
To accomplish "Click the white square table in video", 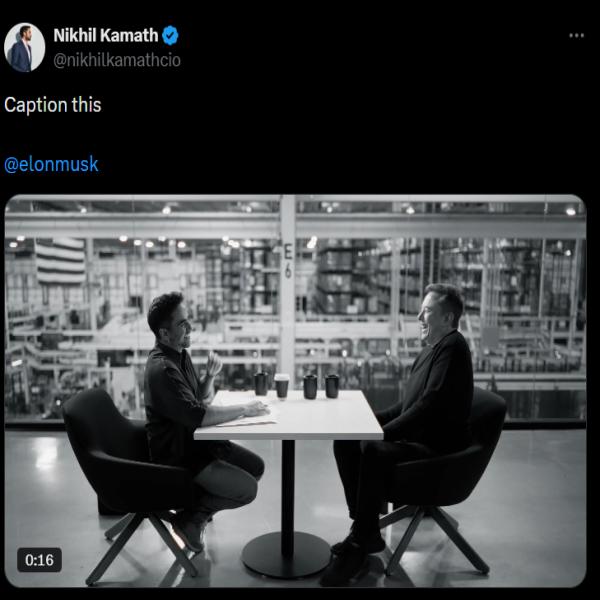I will click(x=289, y=415).
